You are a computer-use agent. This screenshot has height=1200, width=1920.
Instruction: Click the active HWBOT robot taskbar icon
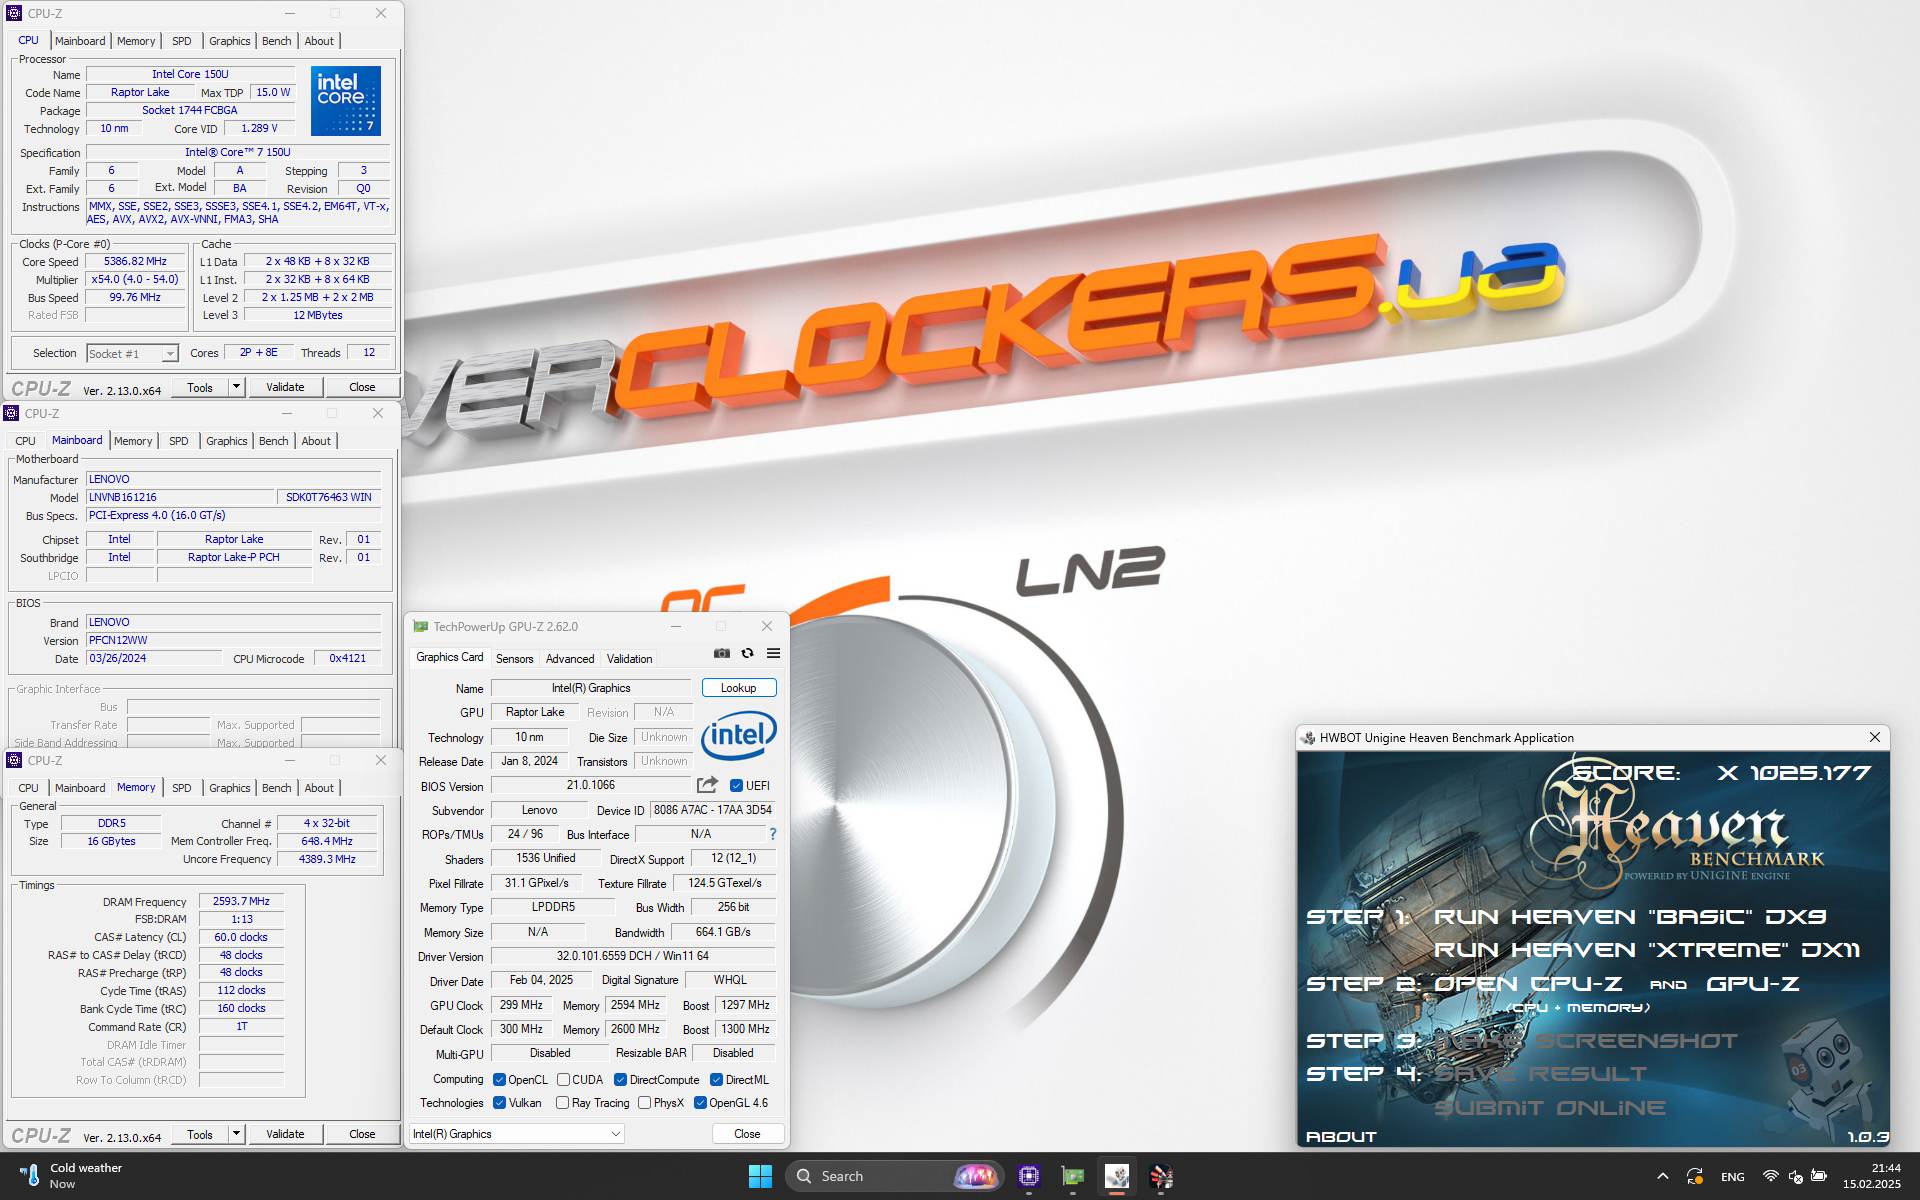[1117, 1176]
